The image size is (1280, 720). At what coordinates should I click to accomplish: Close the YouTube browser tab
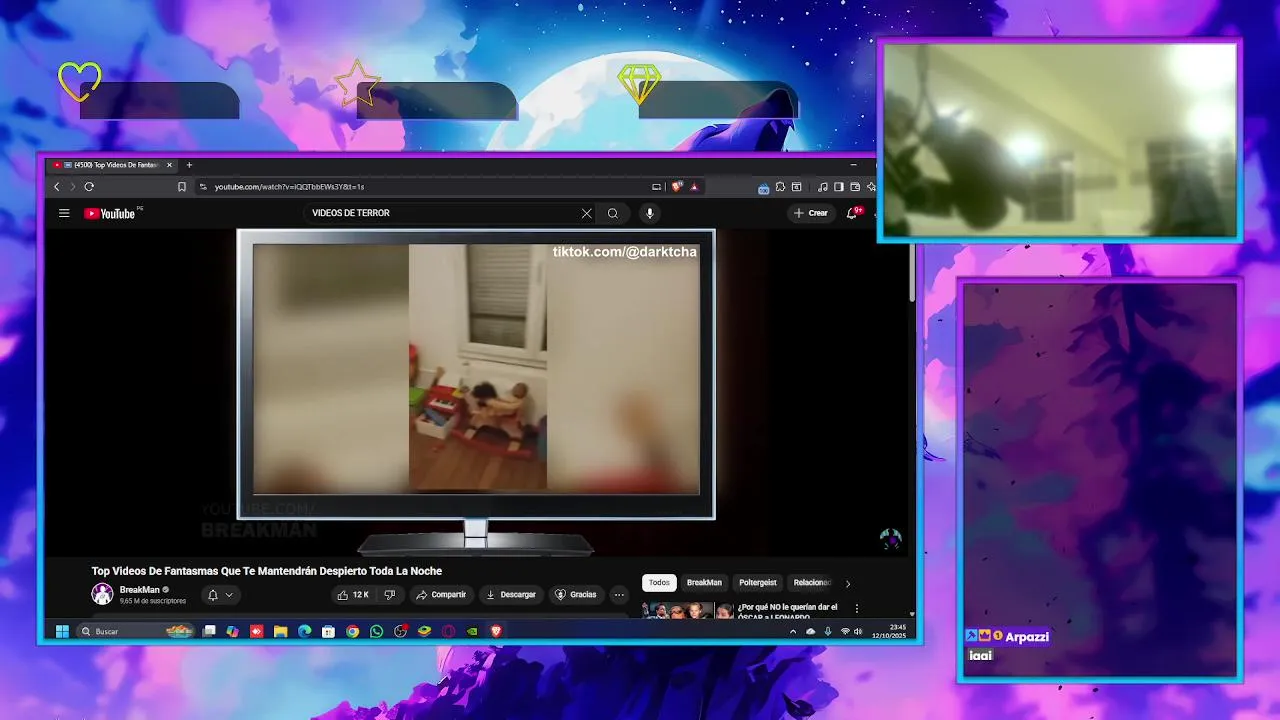point(169,165)
